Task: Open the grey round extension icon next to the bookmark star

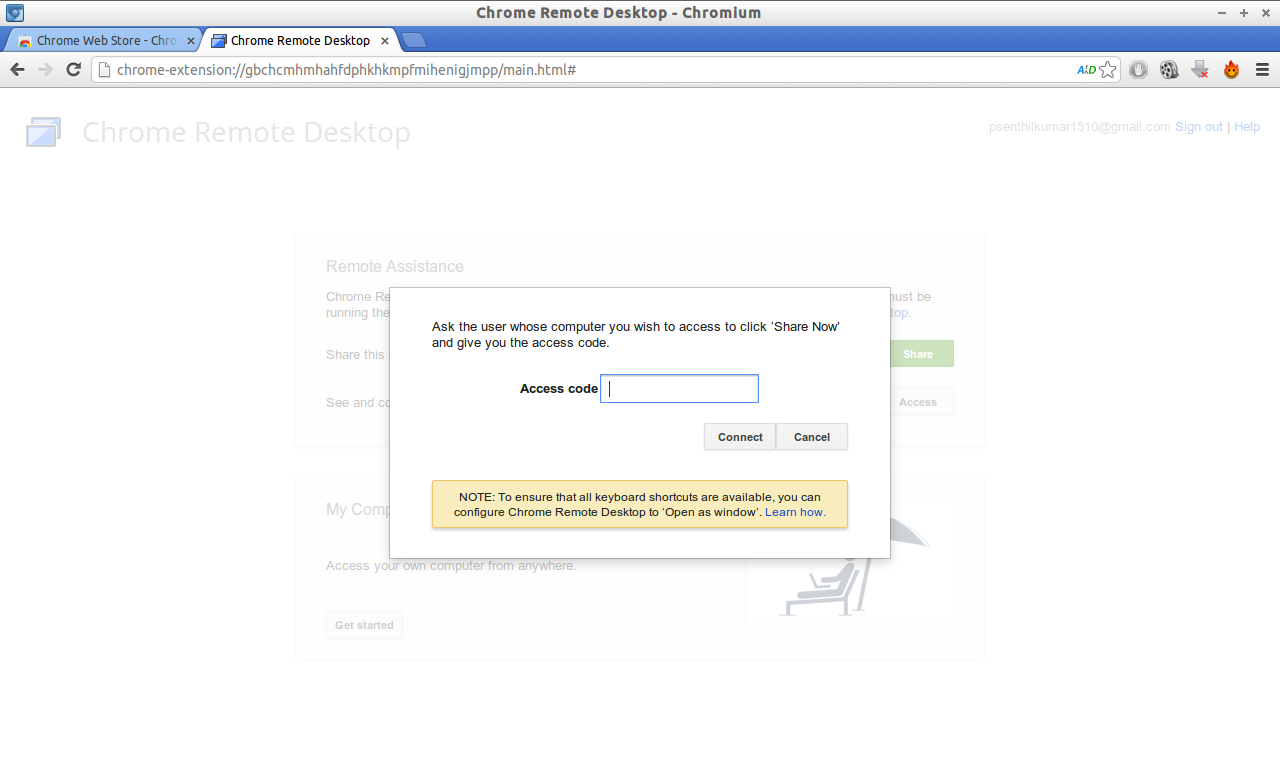Action: point(1138,70)
